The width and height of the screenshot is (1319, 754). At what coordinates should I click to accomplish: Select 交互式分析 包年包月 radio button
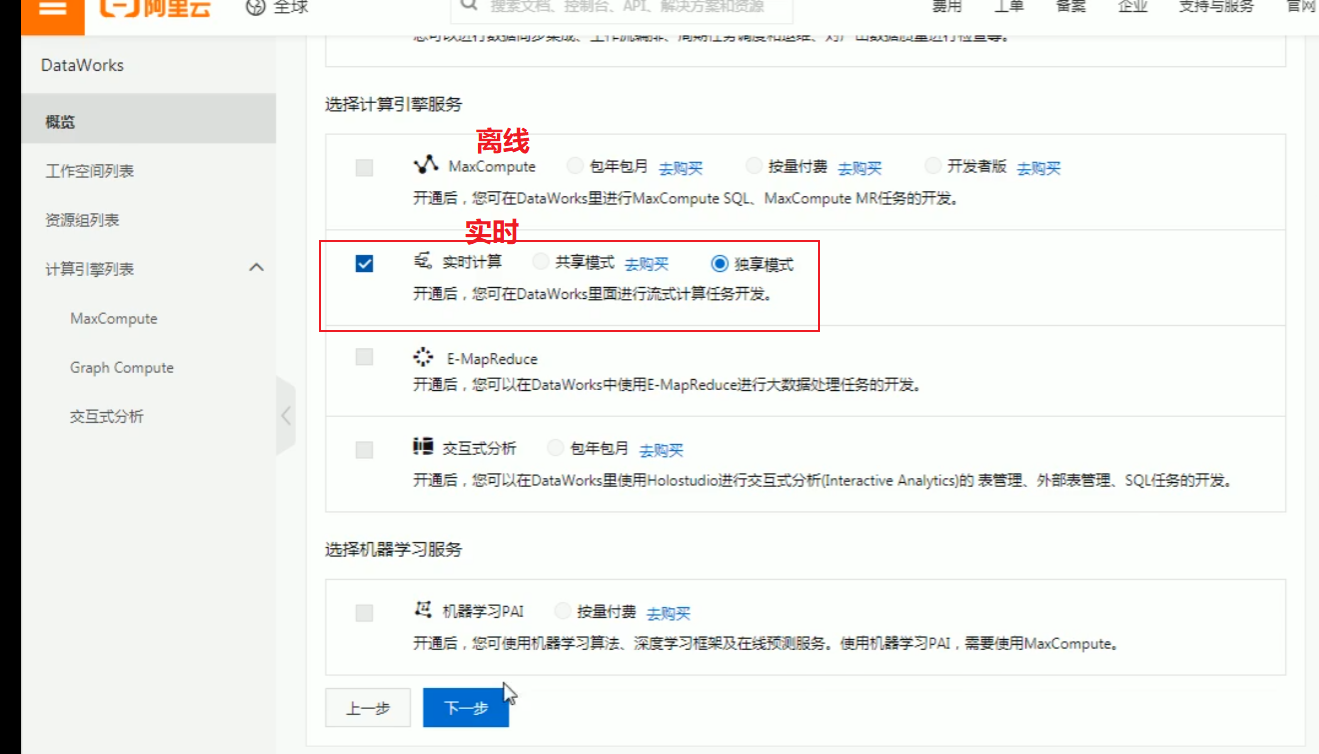(556, 448)
